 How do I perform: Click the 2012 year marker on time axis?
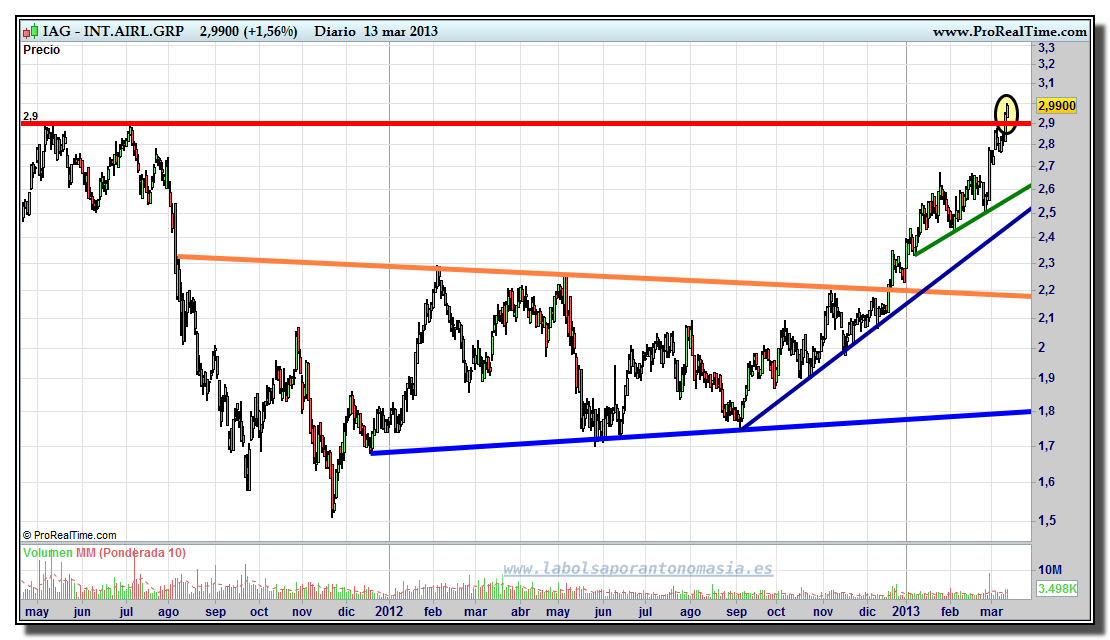click(386, 611)
